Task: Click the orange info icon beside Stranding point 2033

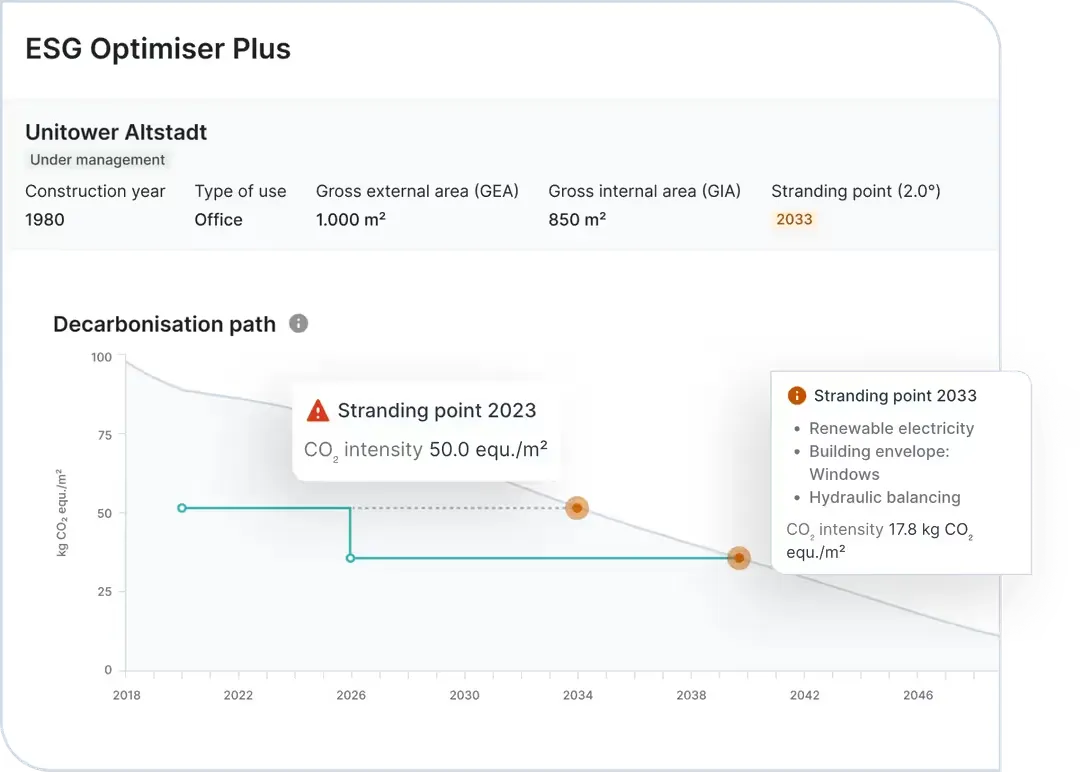Action: (796, 395)
